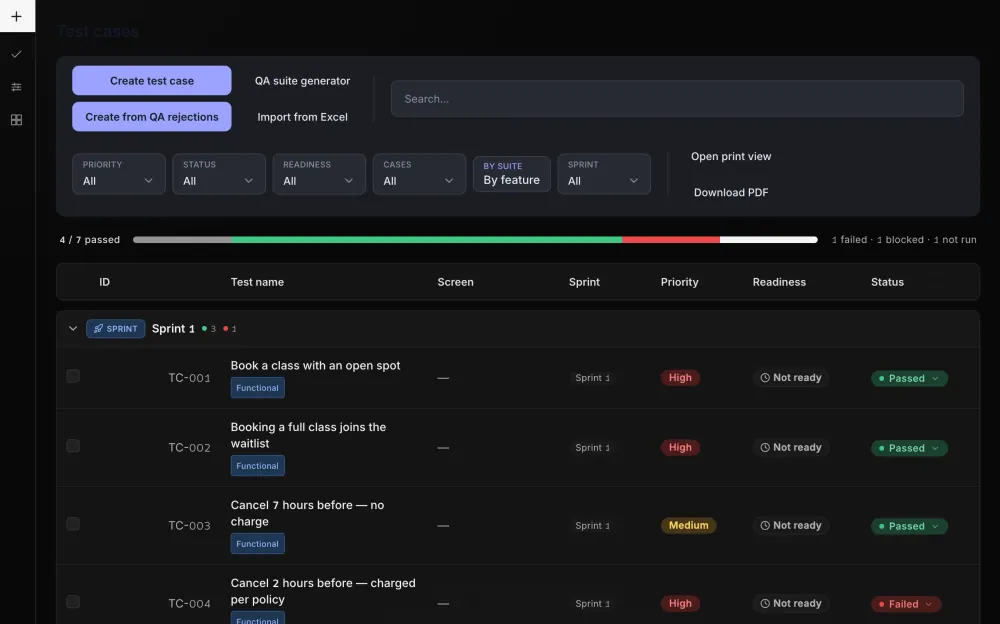Click the clock icon in TC-003's Readiness cell
This screenshot has height=624, width=1000.
[x=765, y=525]
